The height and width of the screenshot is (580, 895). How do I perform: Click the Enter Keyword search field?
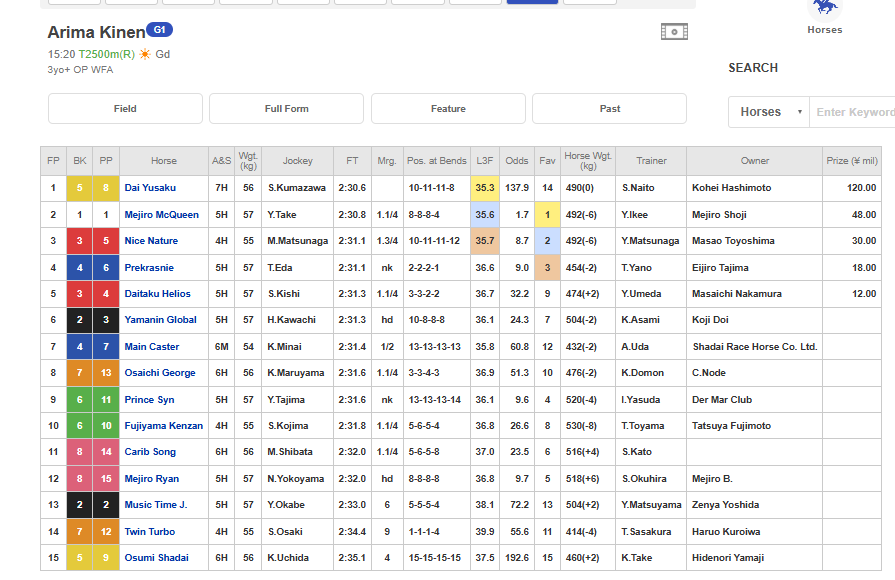pos(852,112)
